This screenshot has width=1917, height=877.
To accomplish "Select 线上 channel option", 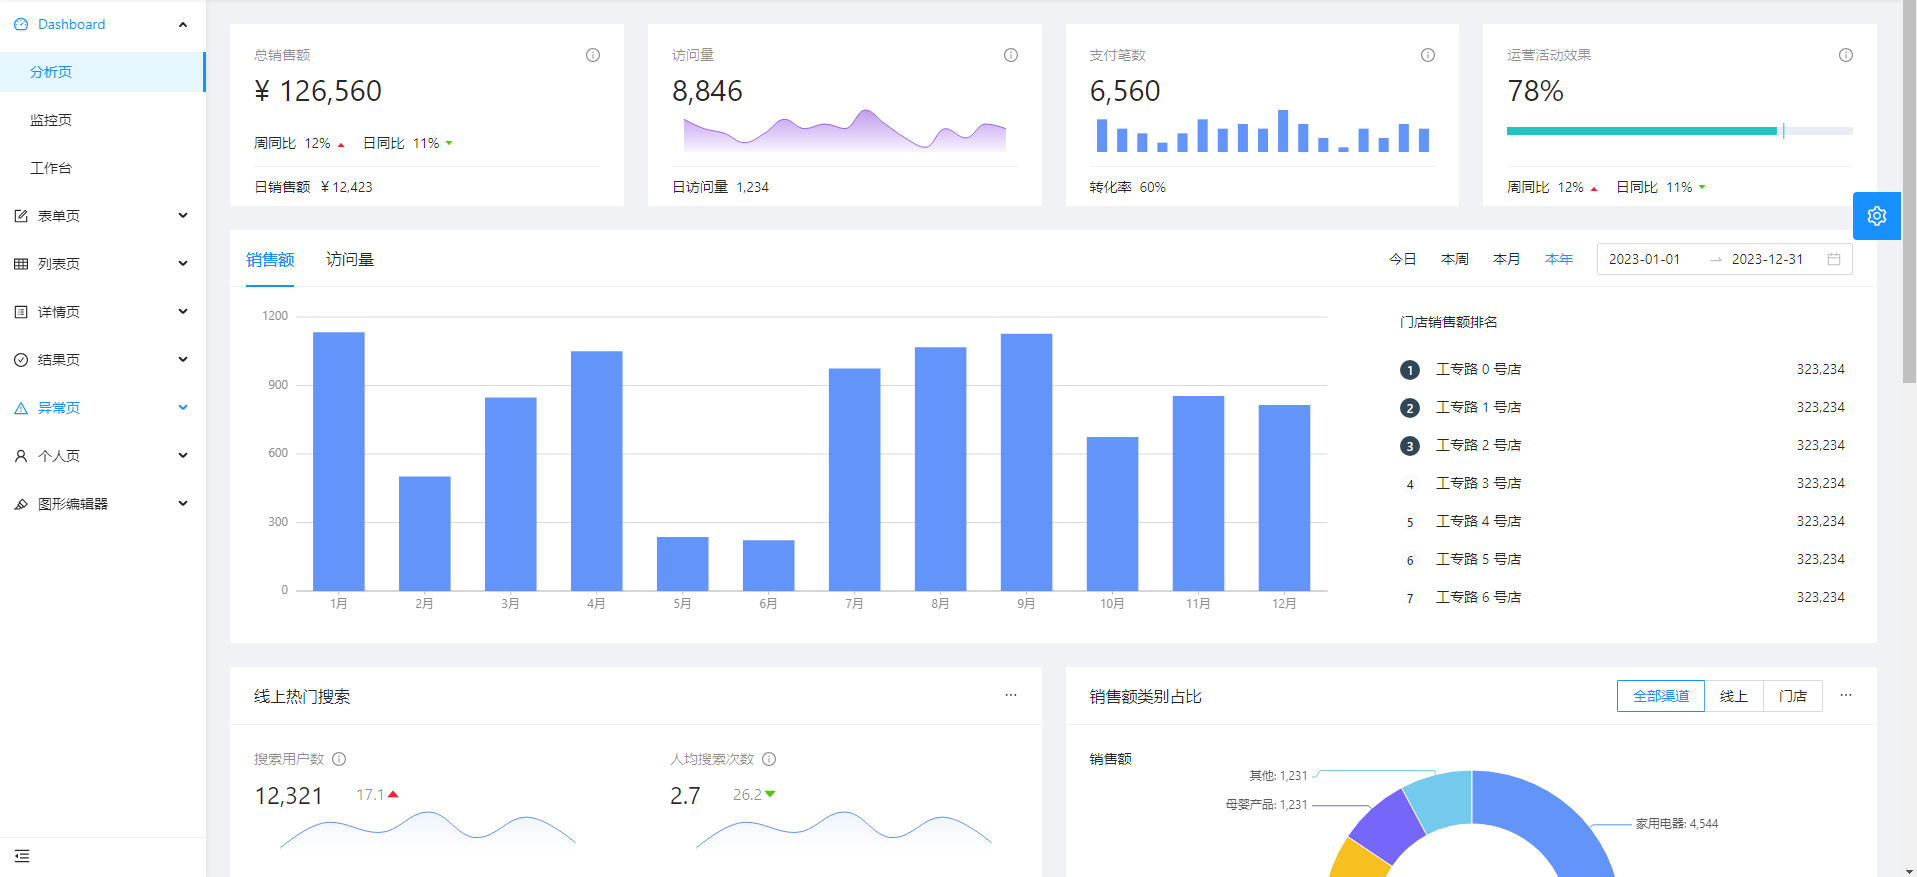I will (1734, 696).
